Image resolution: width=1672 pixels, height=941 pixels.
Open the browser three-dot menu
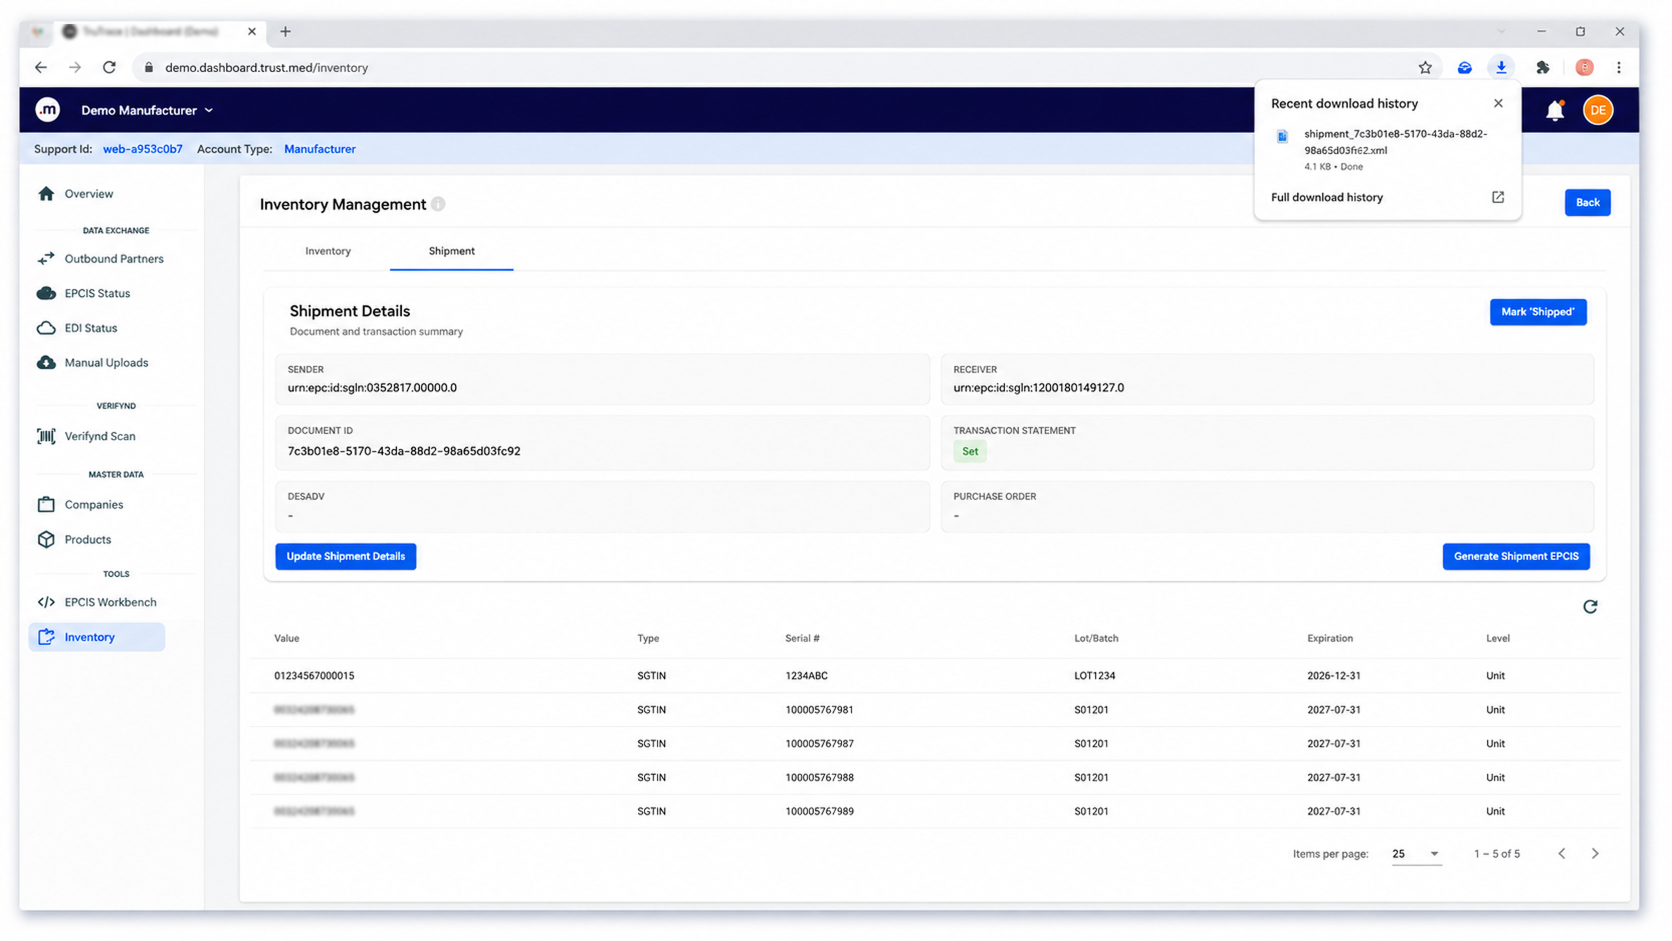coord(1619,67)
